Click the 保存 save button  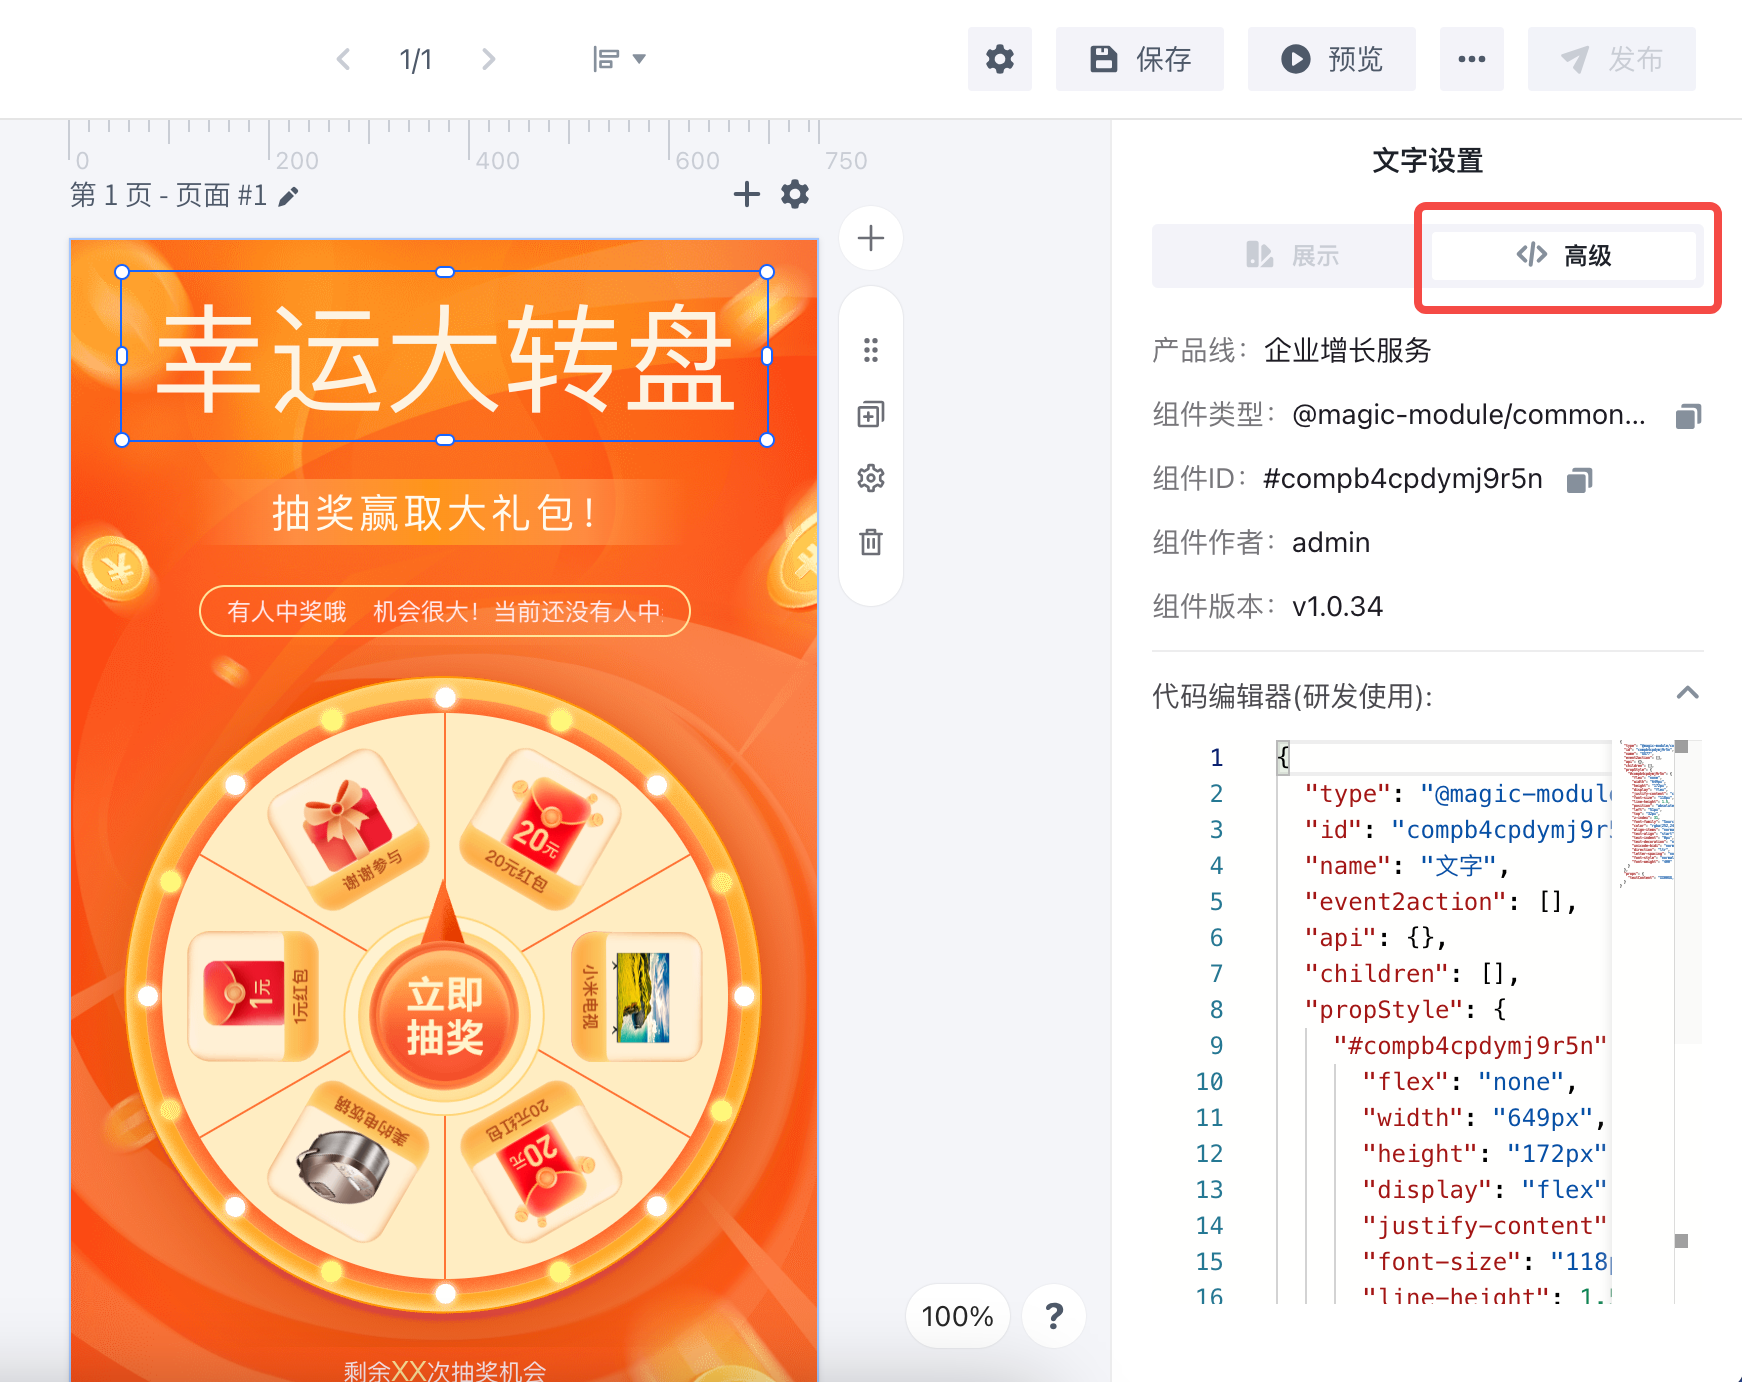click(1140, 59)
